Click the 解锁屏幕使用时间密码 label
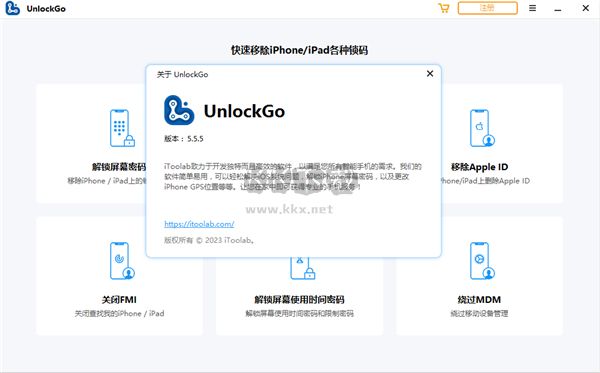This screenshot has height=373, width=600. pyautogui.click(x=299, y=300)
